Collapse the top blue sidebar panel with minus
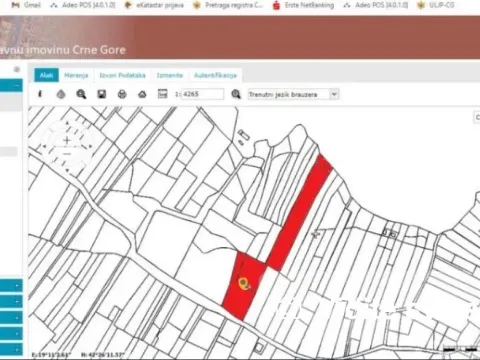Screen dimensions: 480x360 pyautogui.click(x=17, y=86)
